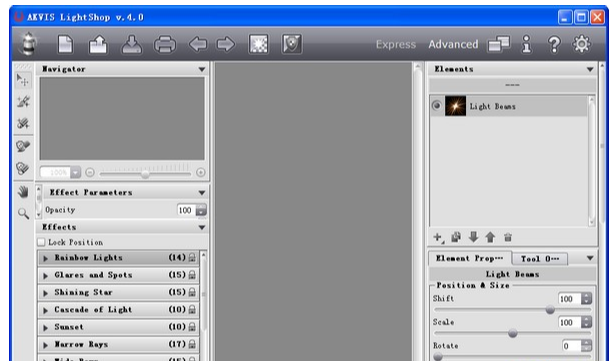Open the Element Properties panel menu arrow

[x=590, y=258]
